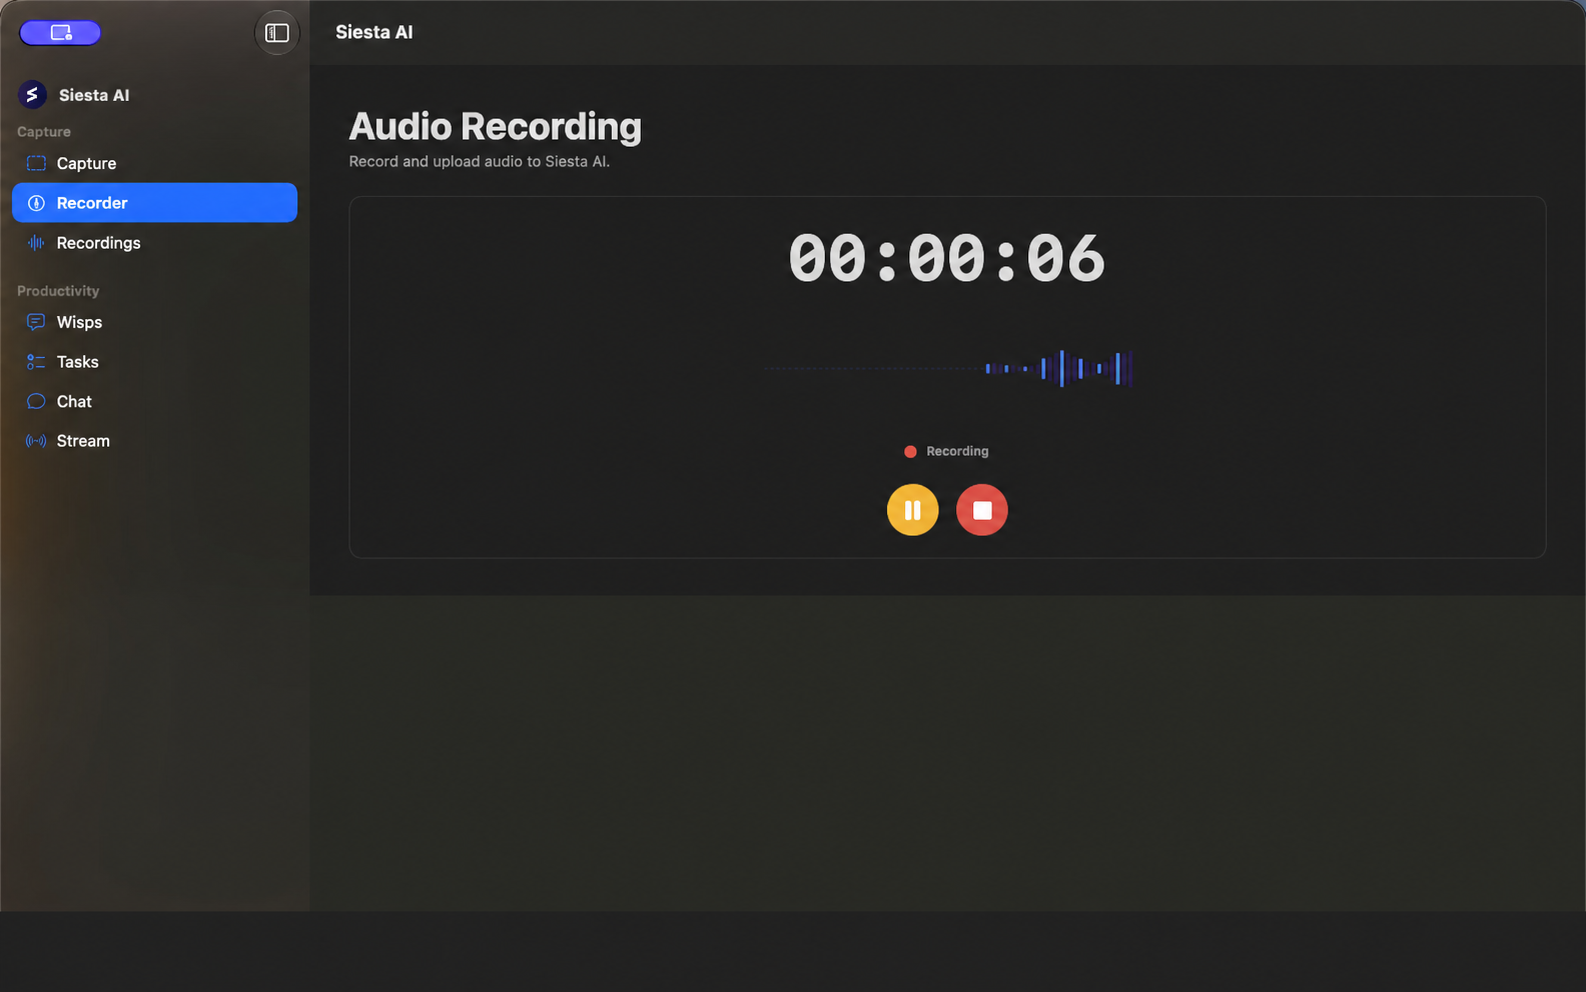
Task: Click the Productivity section label
Action: (58, 291)
